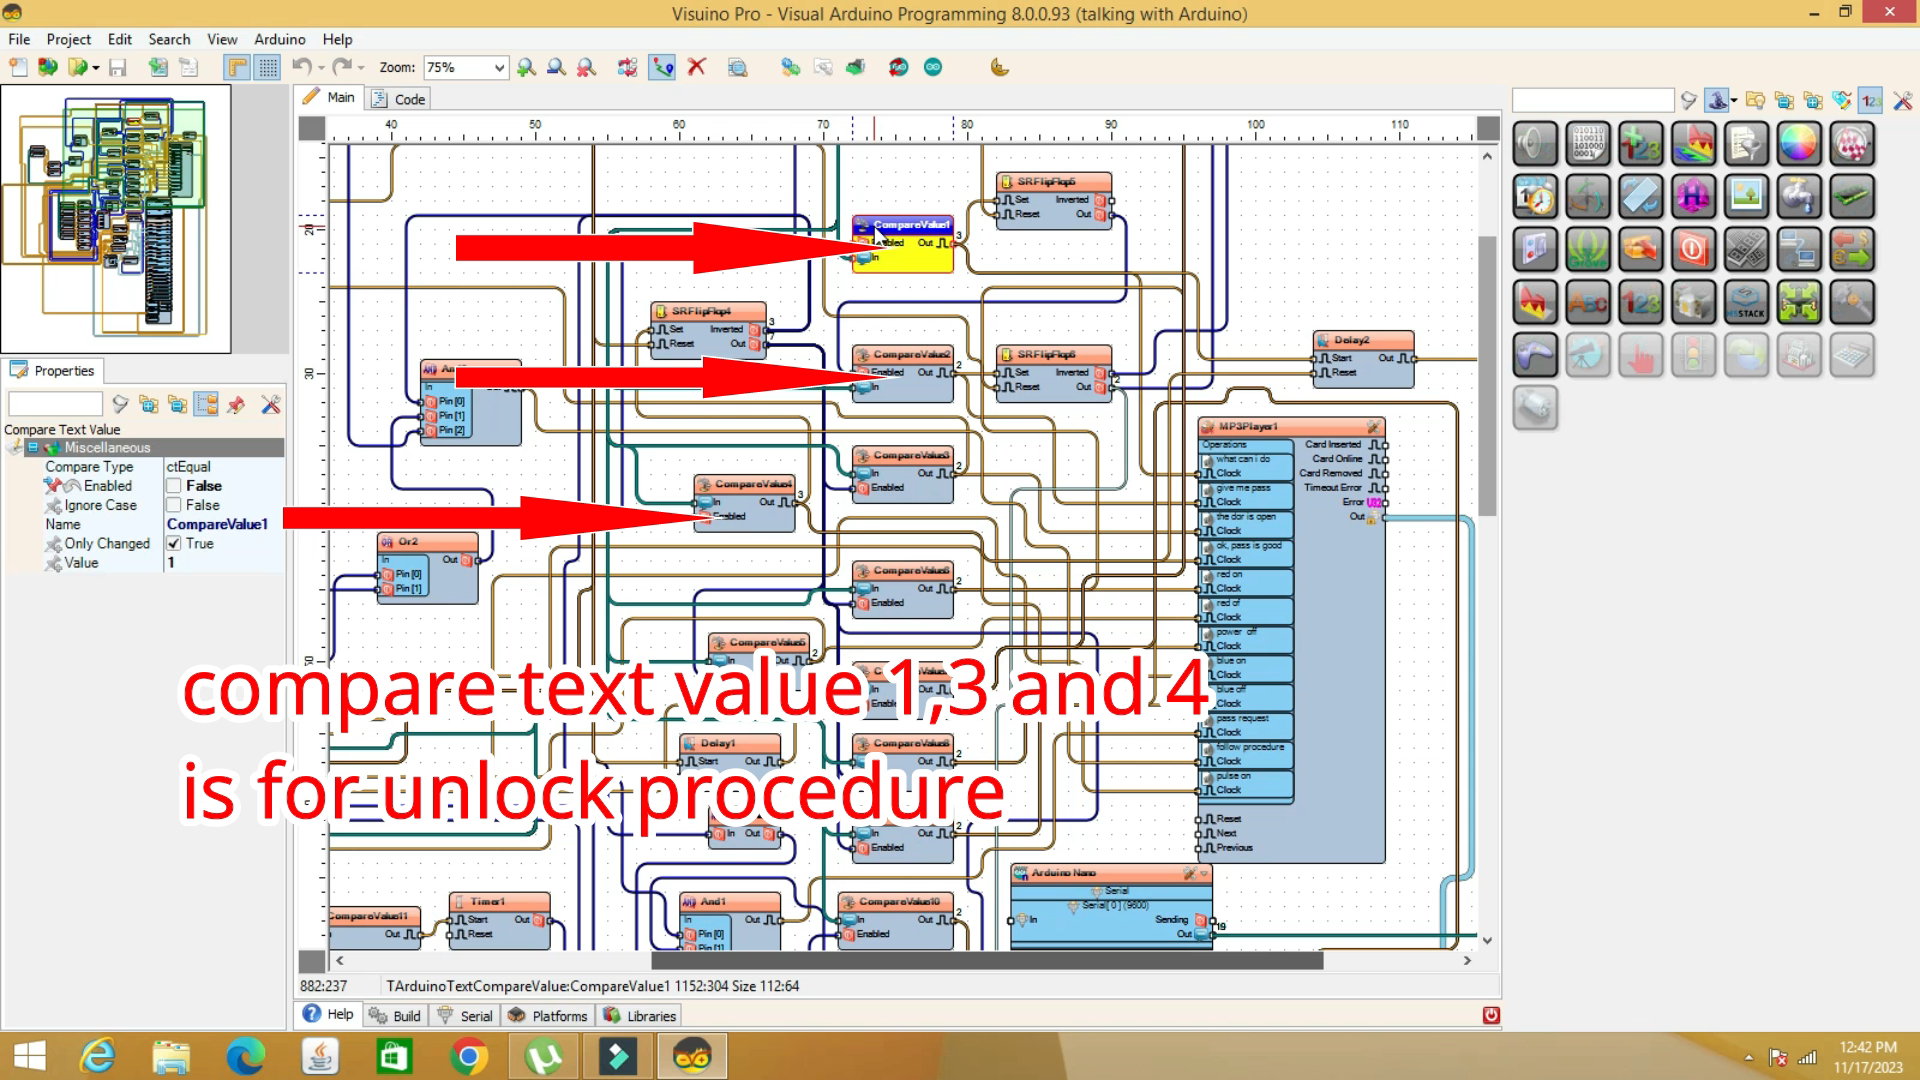Toggle the Ignore Case property checkbox
The height and width of the screenshot is (1080, 1920).
click(x=174, y=505)
